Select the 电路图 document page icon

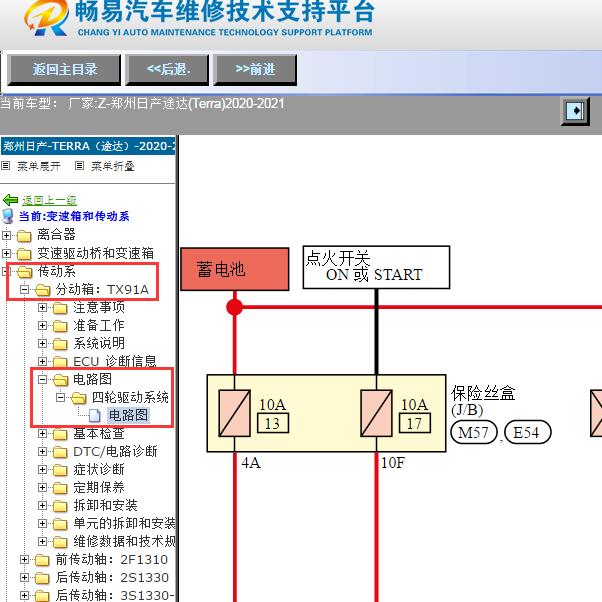94,415
